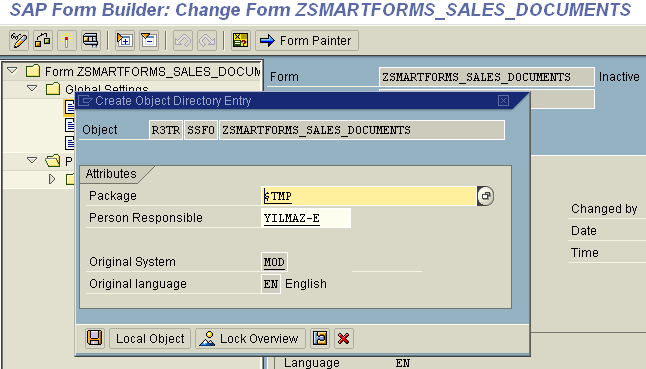Click the Local Object button
Image resolution: width=646 pixels, height=369 pixels.
150,339
